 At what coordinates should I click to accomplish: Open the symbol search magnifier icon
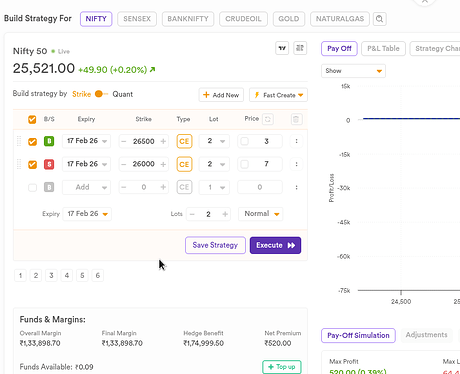point(380,19)
